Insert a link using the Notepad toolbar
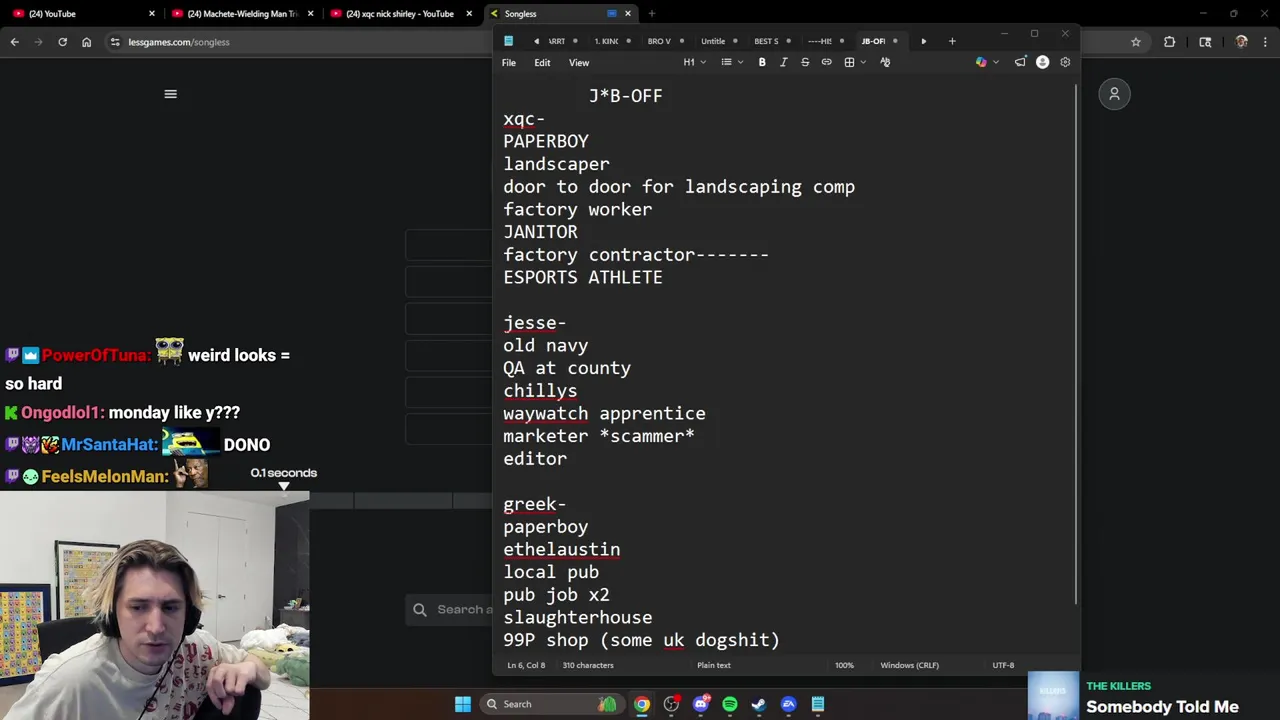 tap(826, 62)
